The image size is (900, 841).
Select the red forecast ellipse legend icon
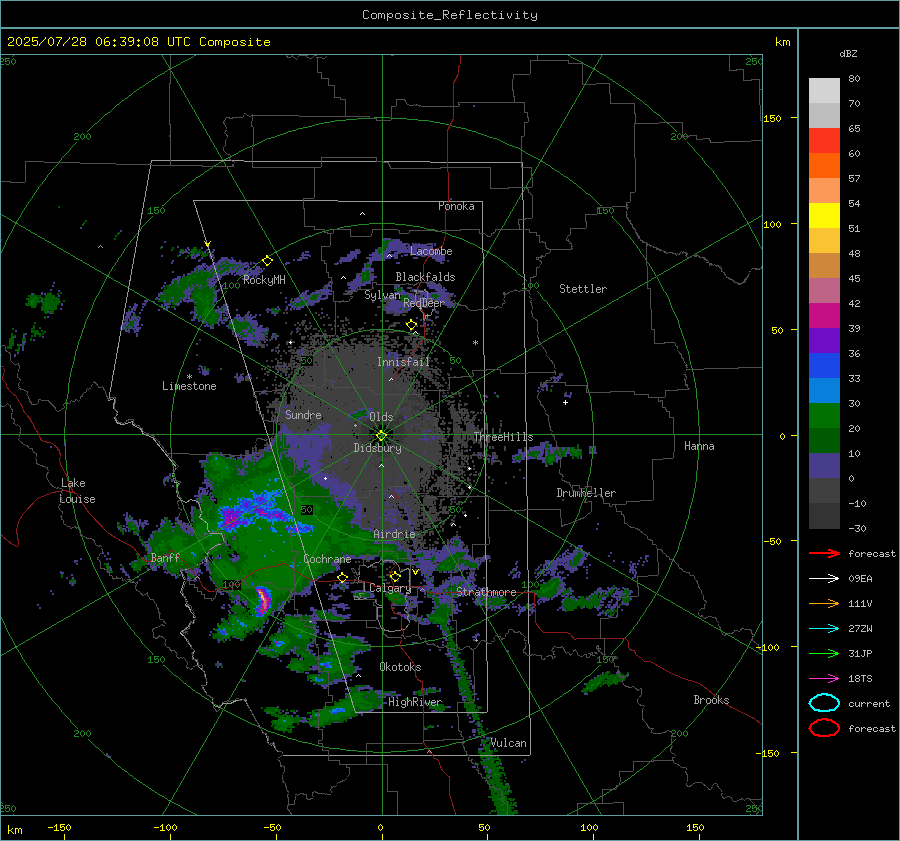[x=824, y=728]
